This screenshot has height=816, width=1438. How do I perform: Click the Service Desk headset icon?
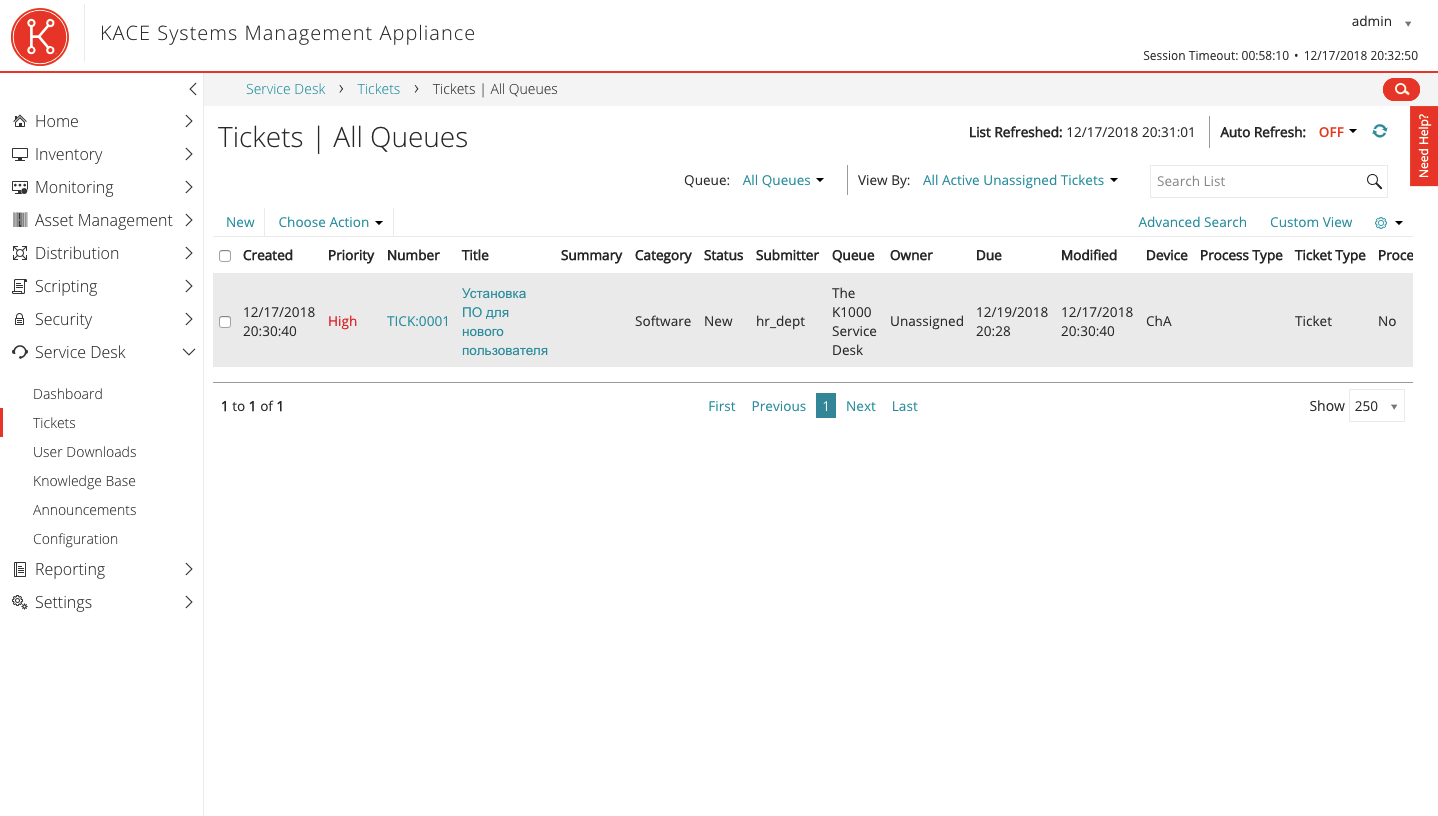19,352
